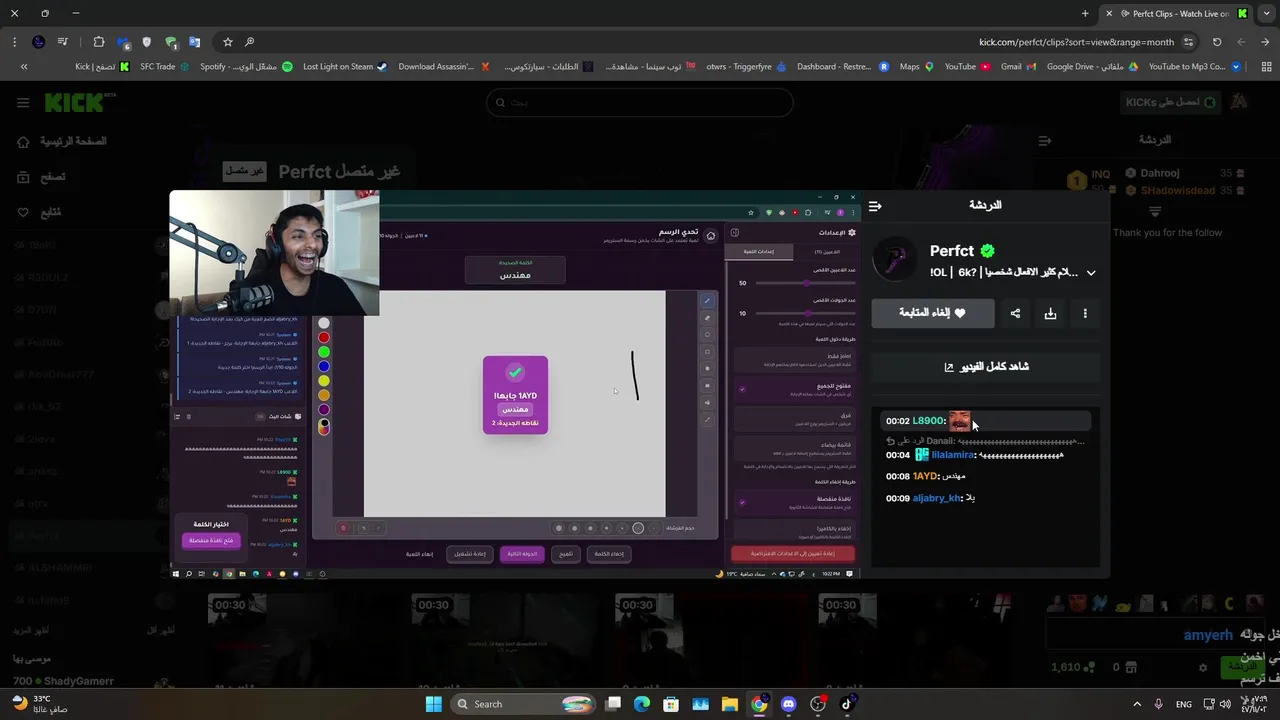
Task: Switch the ENG input language
Action: [1183, 704]
